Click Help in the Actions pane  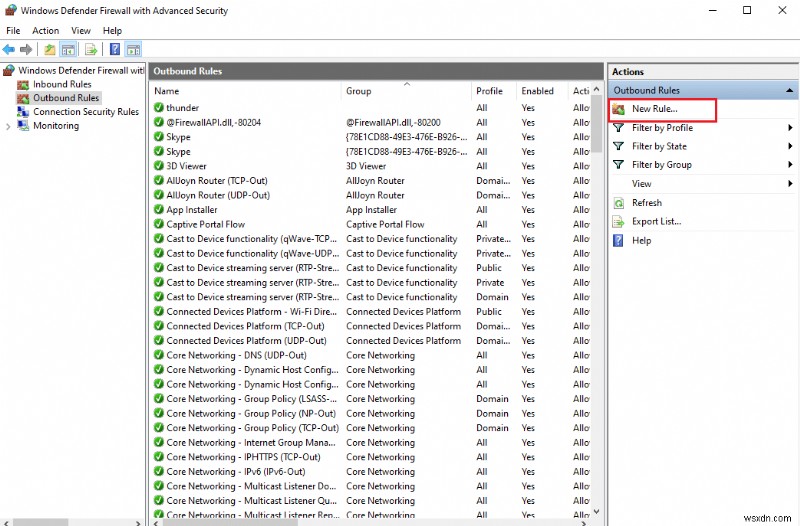(641, 240)
